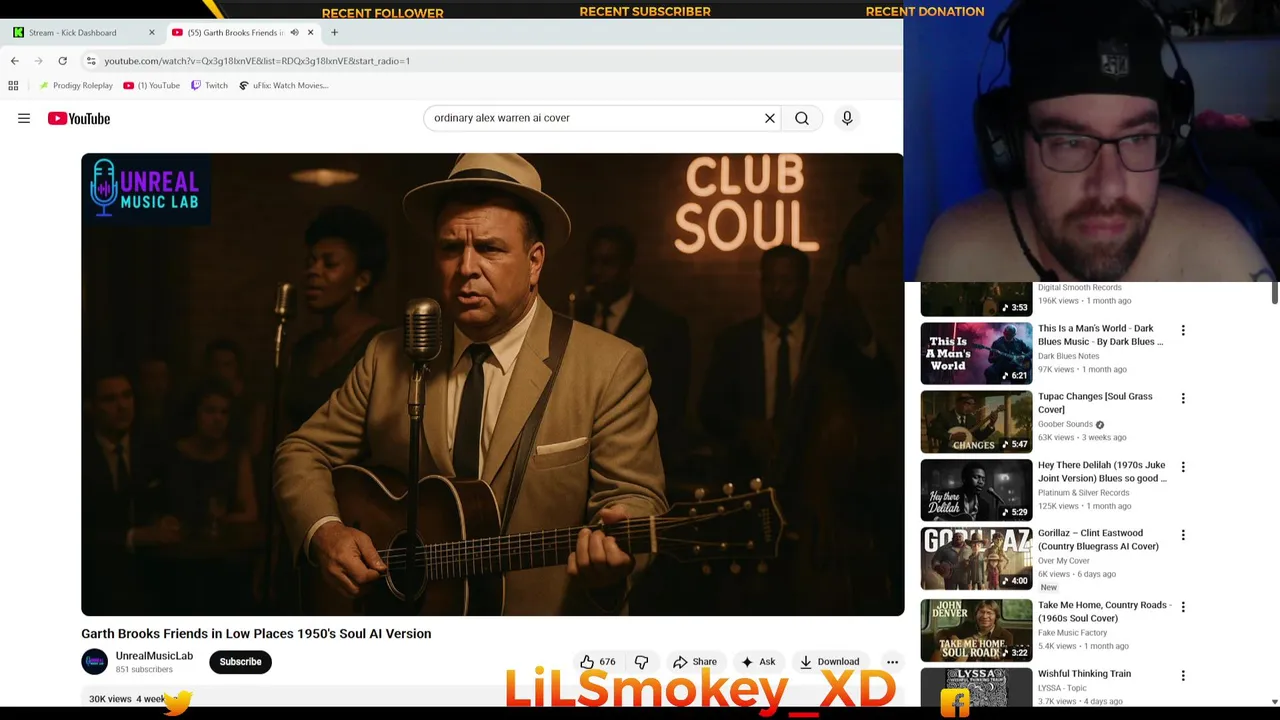This screenshot has height=720, width=1280.
Task: Click Platinum & Silver Records channel name
Action: pos(1083,493)
